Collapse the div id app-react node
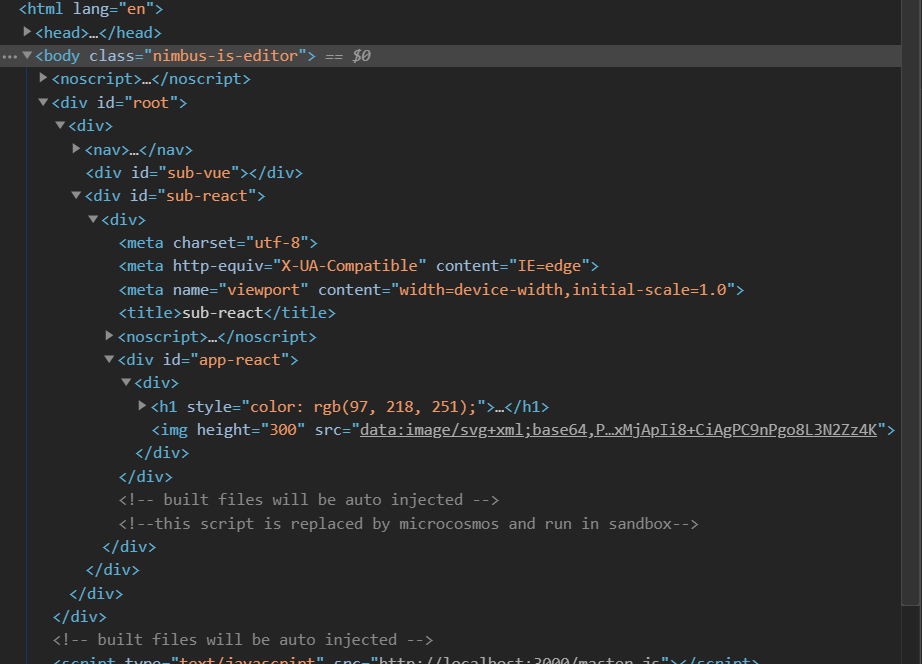The height and width of the screenshot is (664, 922). point(109,359)
